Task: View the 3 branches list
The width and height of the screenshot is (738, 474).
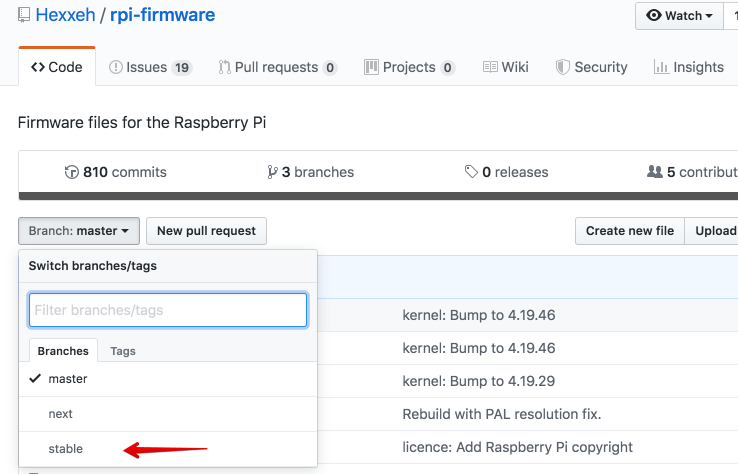Action: pos(311,172)
